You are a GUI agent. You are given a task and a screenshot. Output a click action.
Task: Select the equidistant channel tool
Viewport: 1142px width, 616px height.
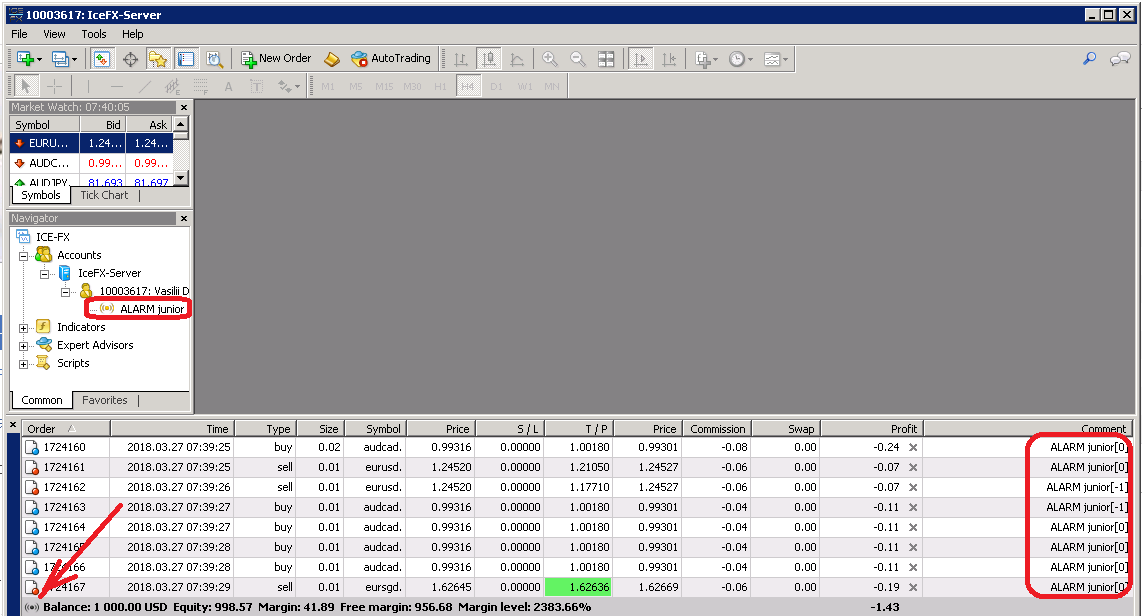(172, 86)
